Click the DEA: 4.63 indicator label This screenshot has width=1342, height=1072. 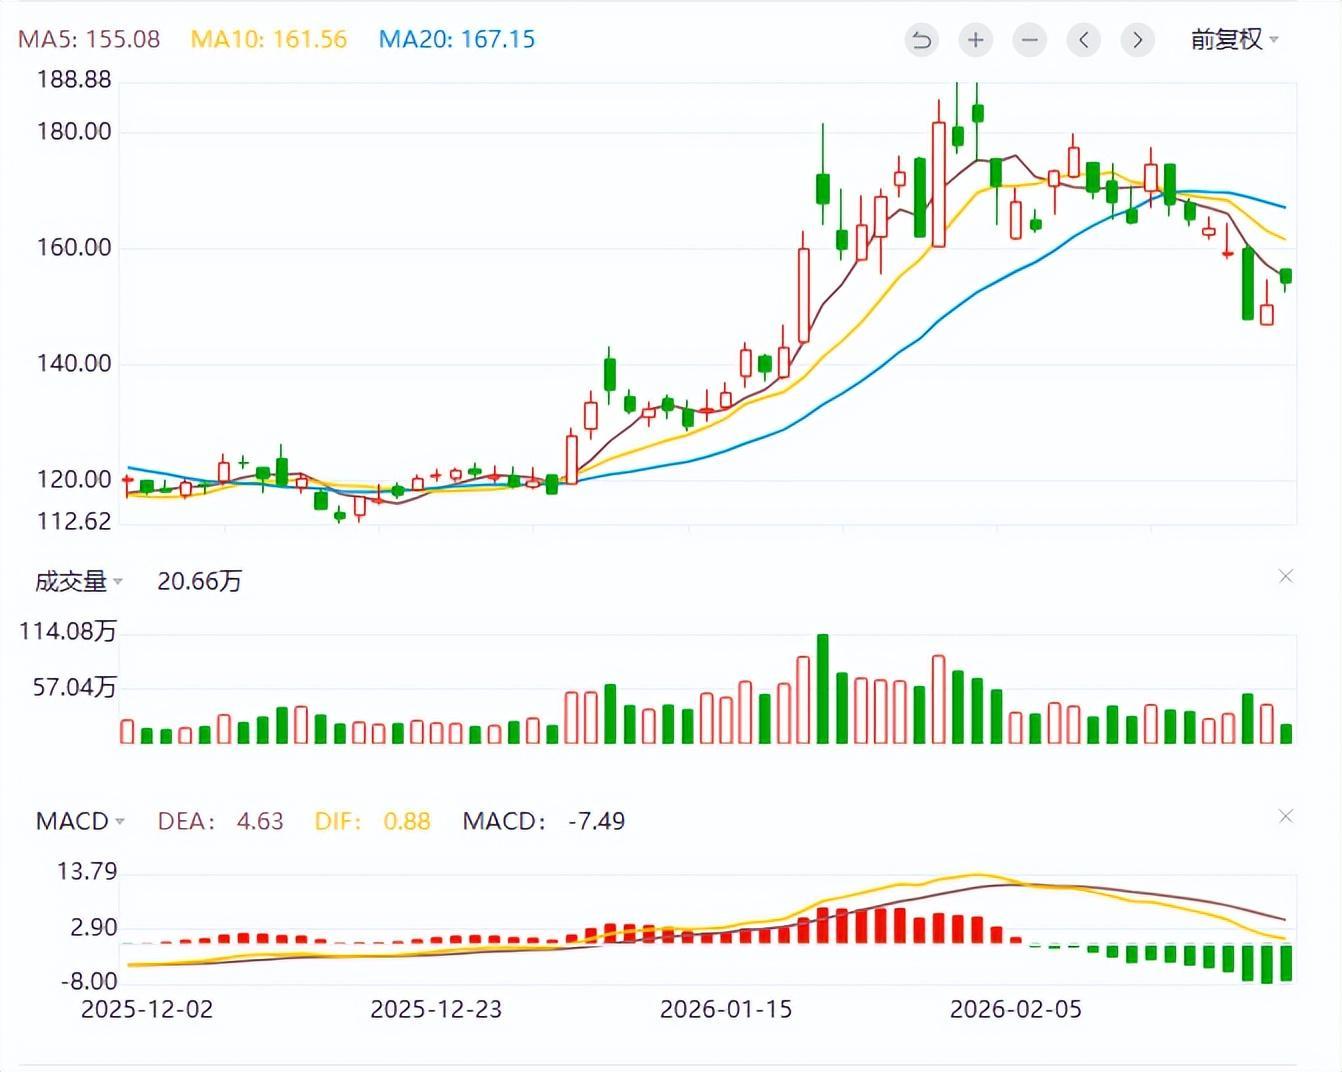220,821
